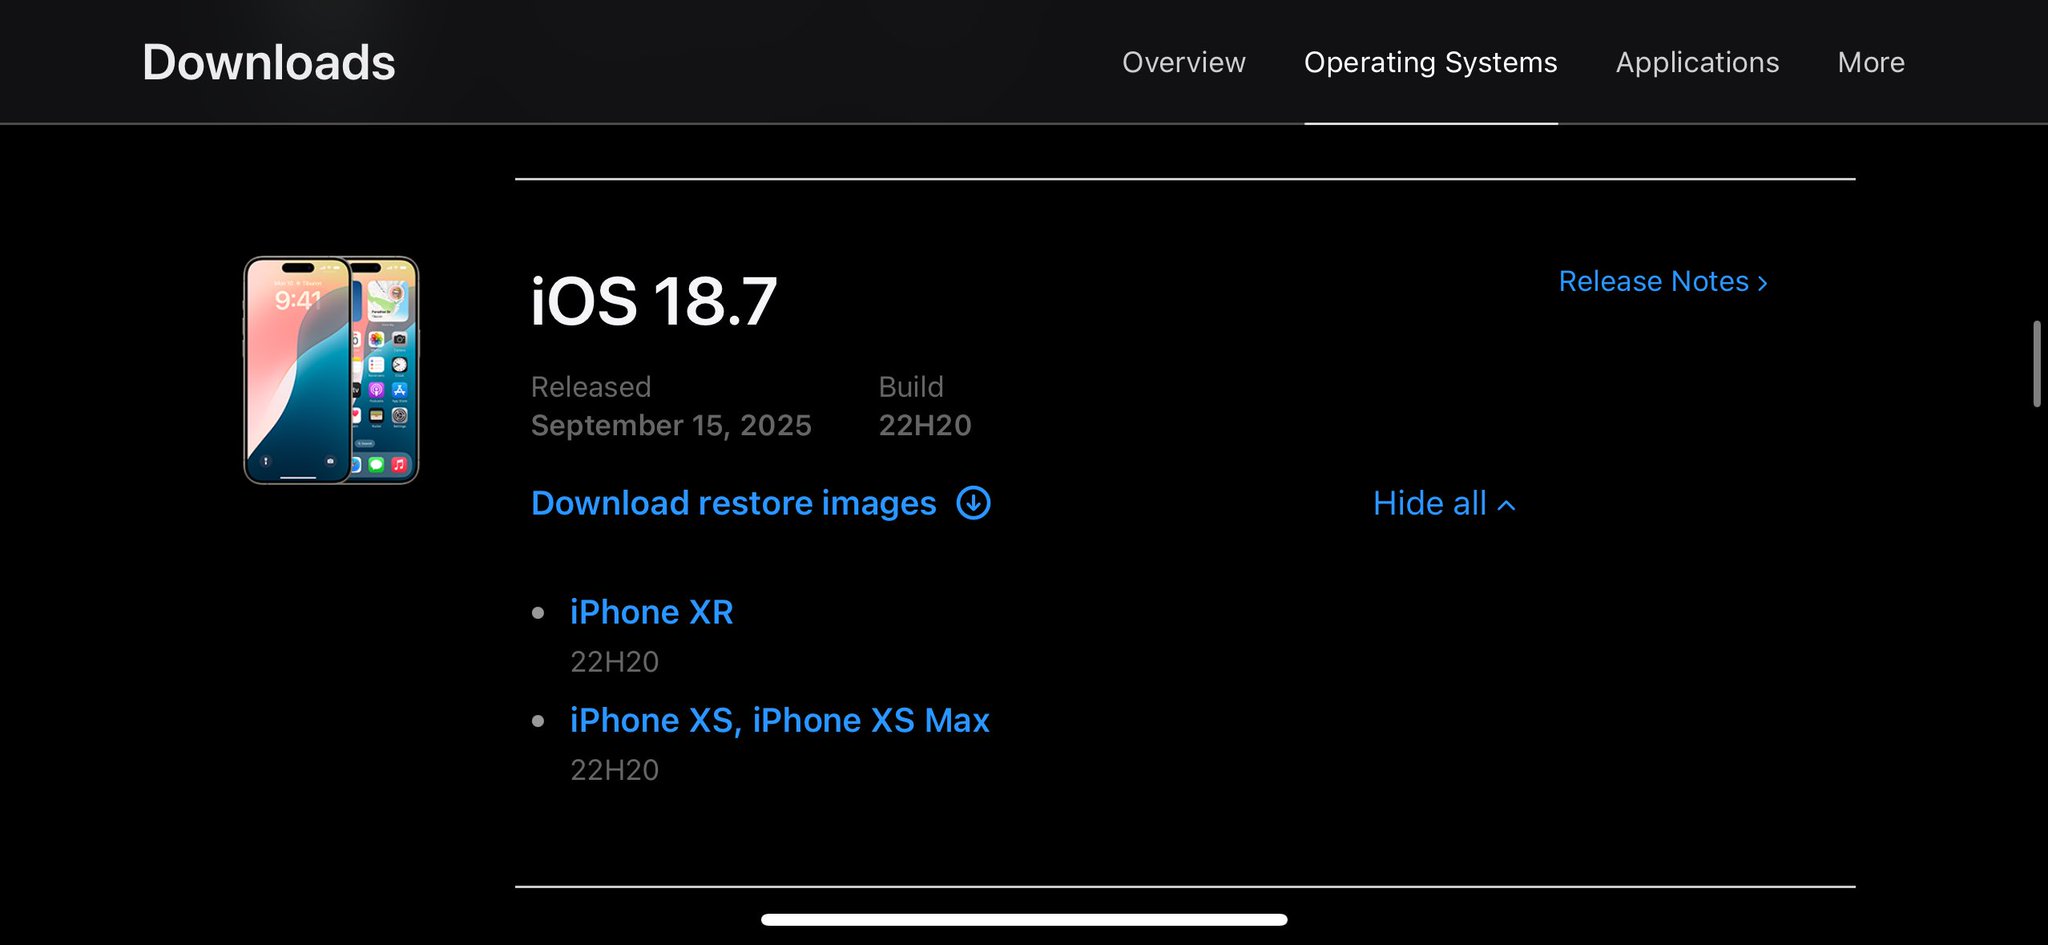Click the 22H20 build under iPhone XR
The height and width of the screenshot is (945, 2048).
pos(614,662)
